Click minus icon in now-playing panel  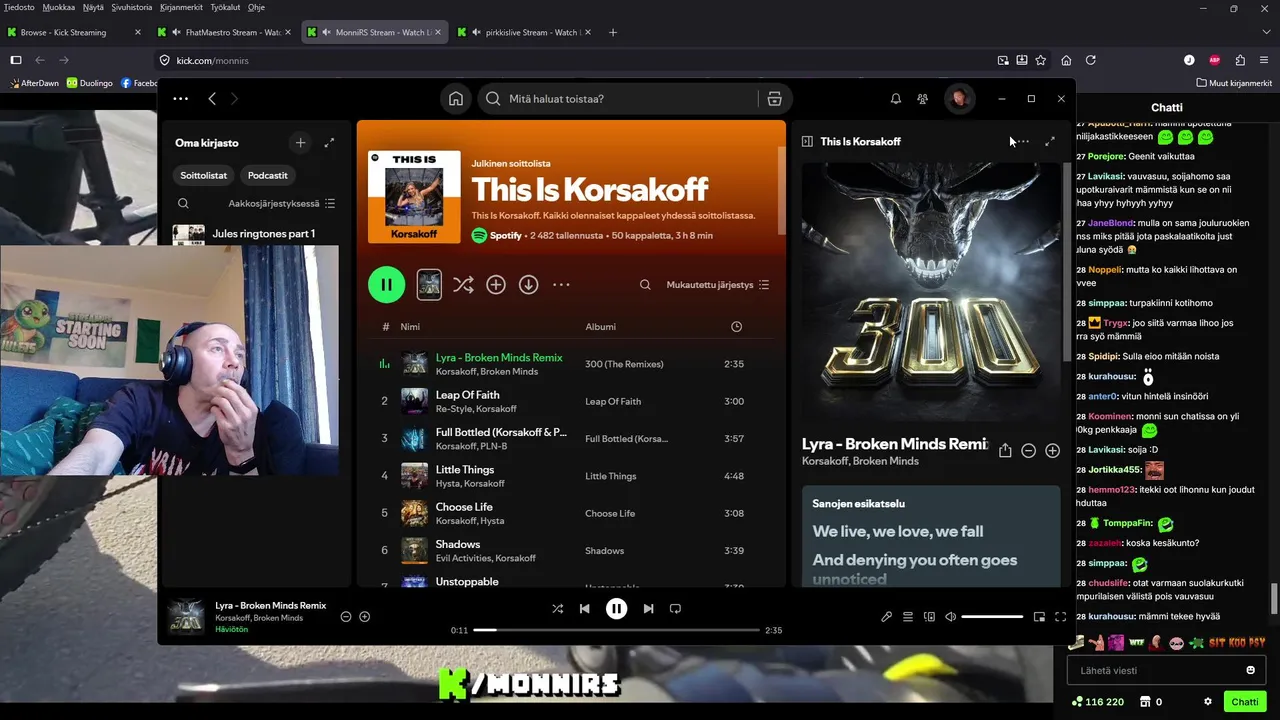pos(1029,451)
